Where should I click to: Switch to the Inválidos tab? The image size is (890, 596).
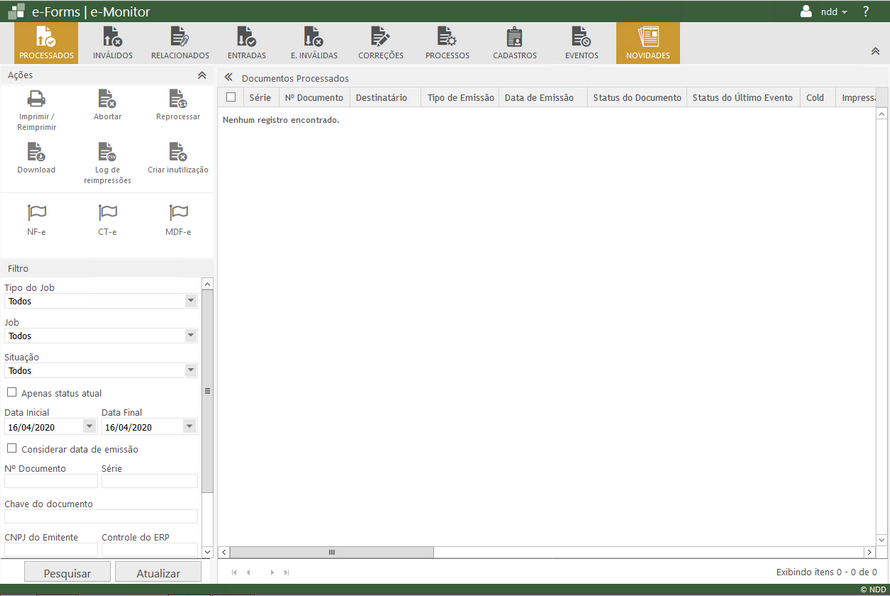(x=112, y=43)
